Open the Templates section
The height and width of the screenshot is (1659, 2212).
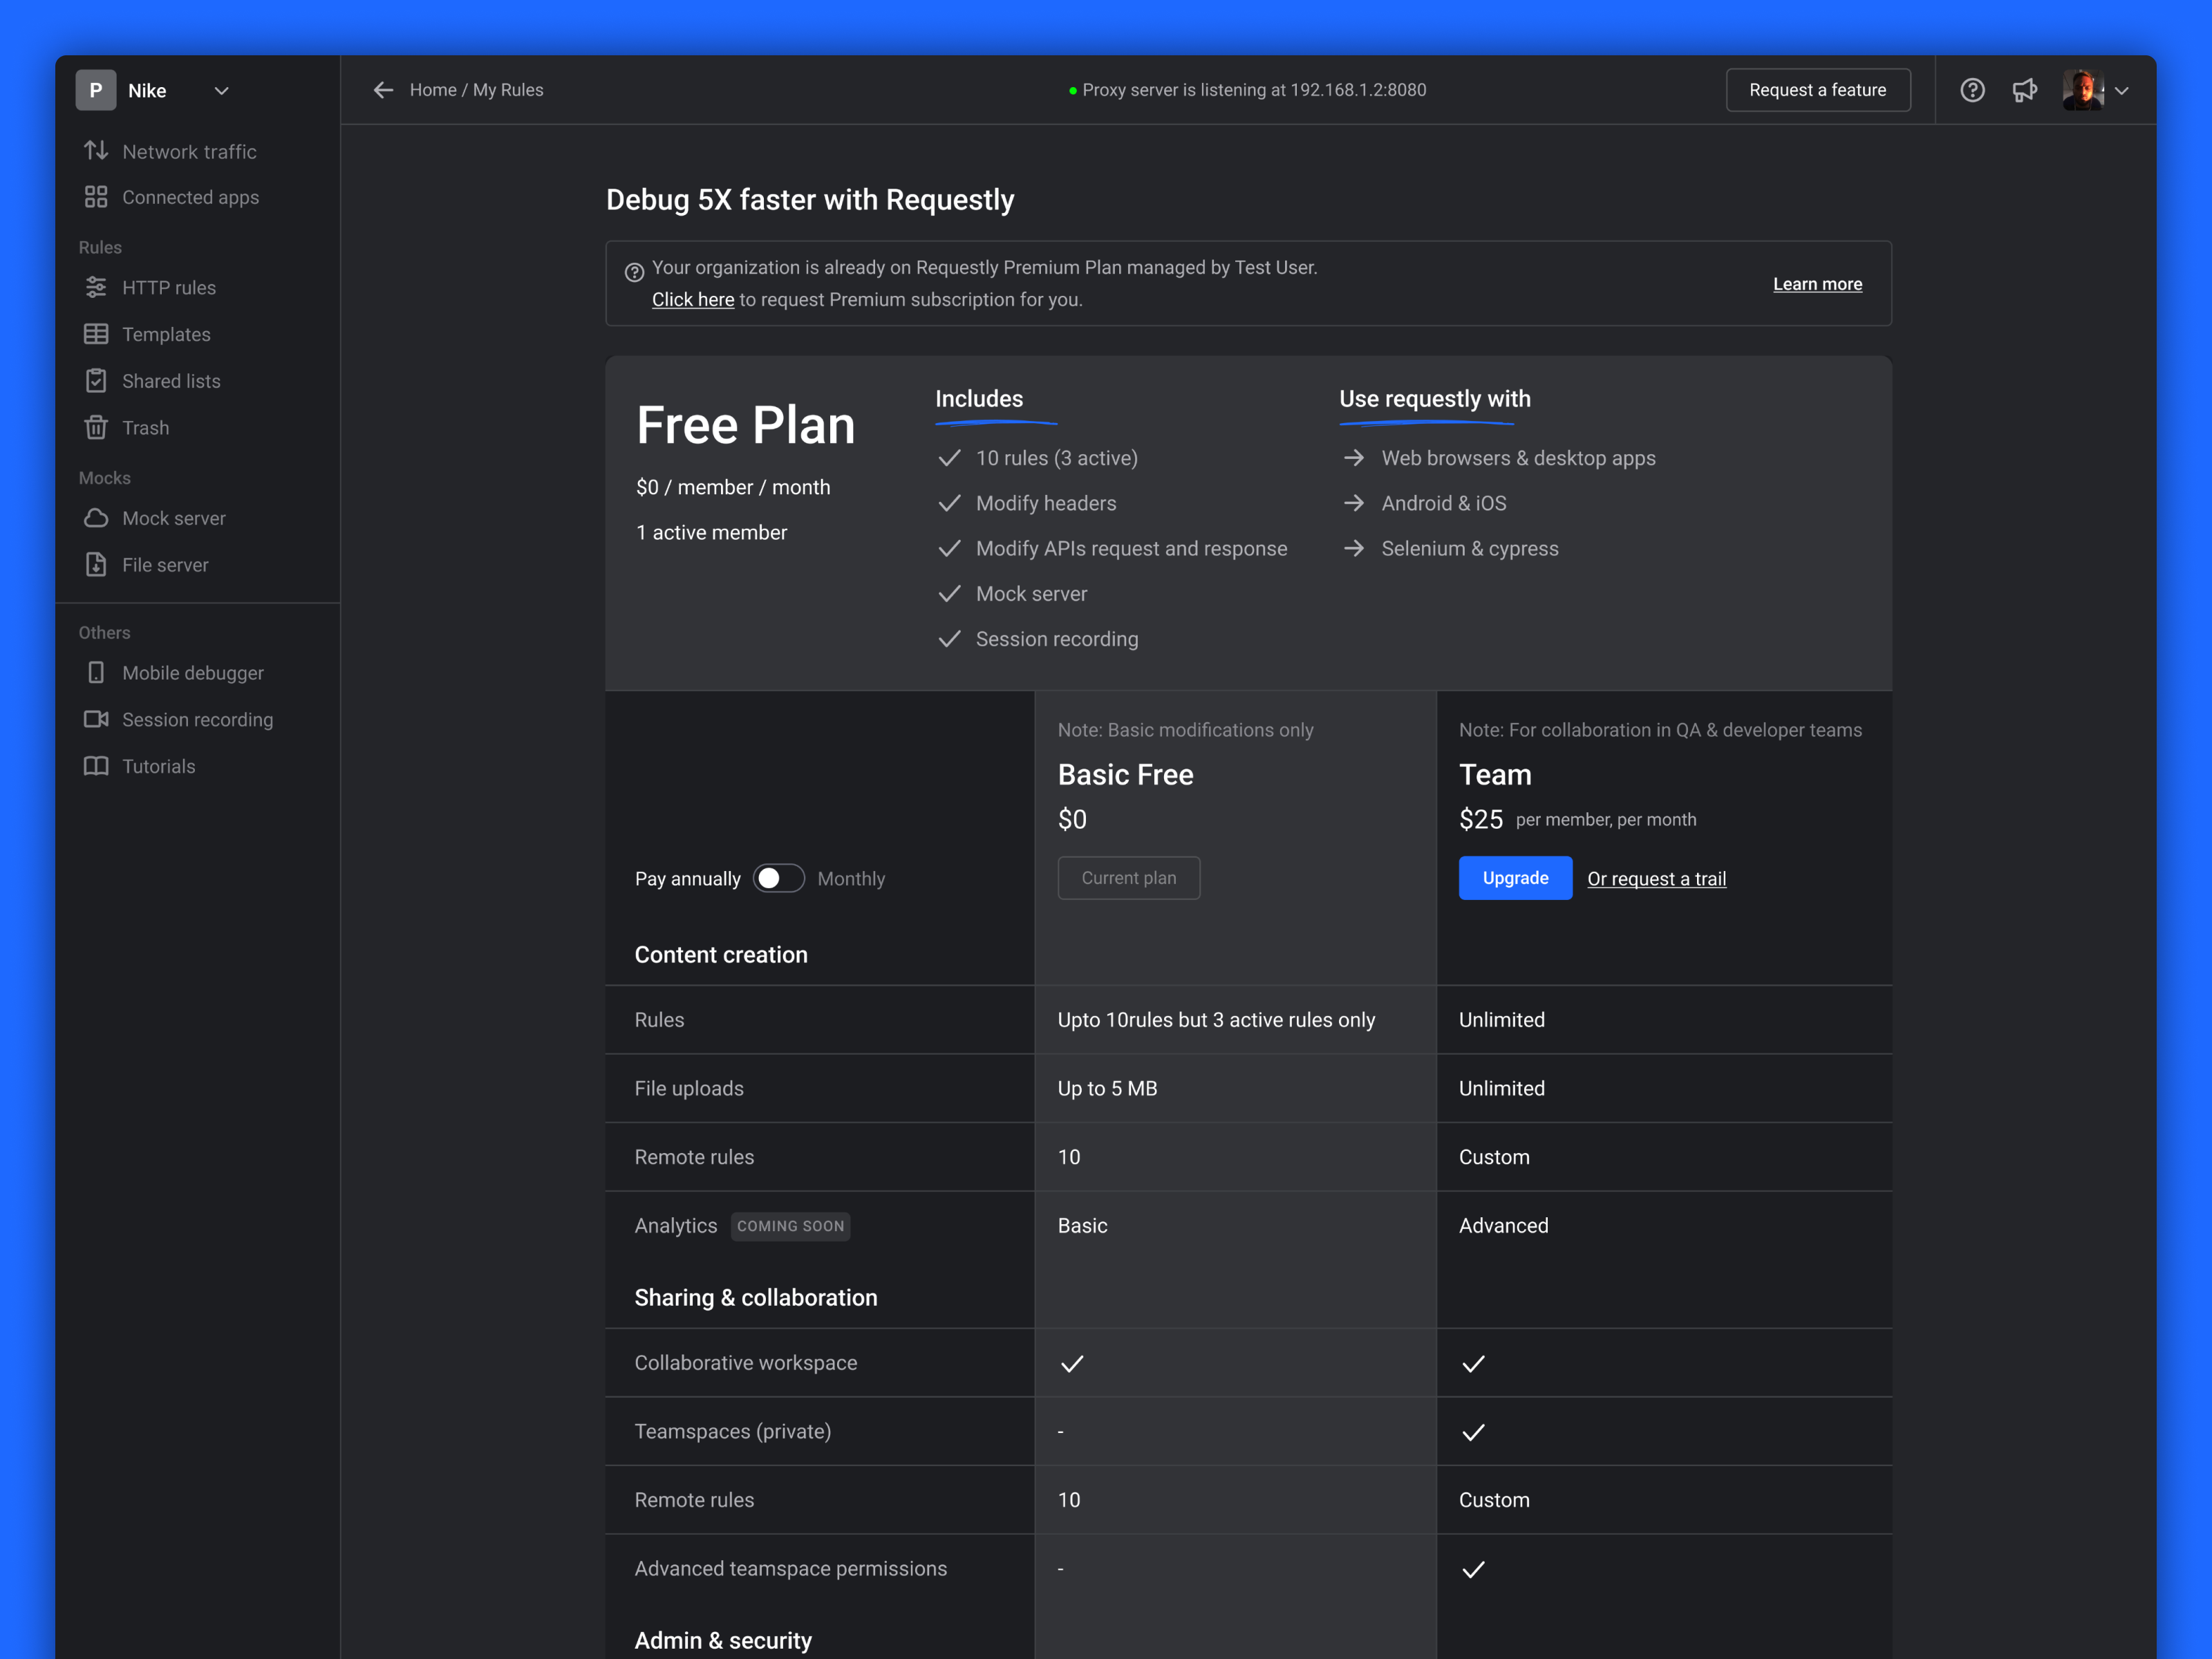pos(166,334)
